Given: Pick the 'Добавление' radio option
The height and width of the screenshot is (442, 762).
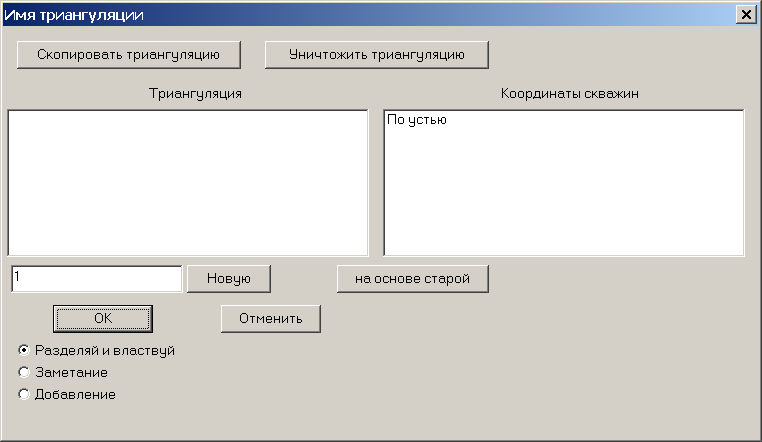Looking at the screenshot, I should [x=67, y=394].
